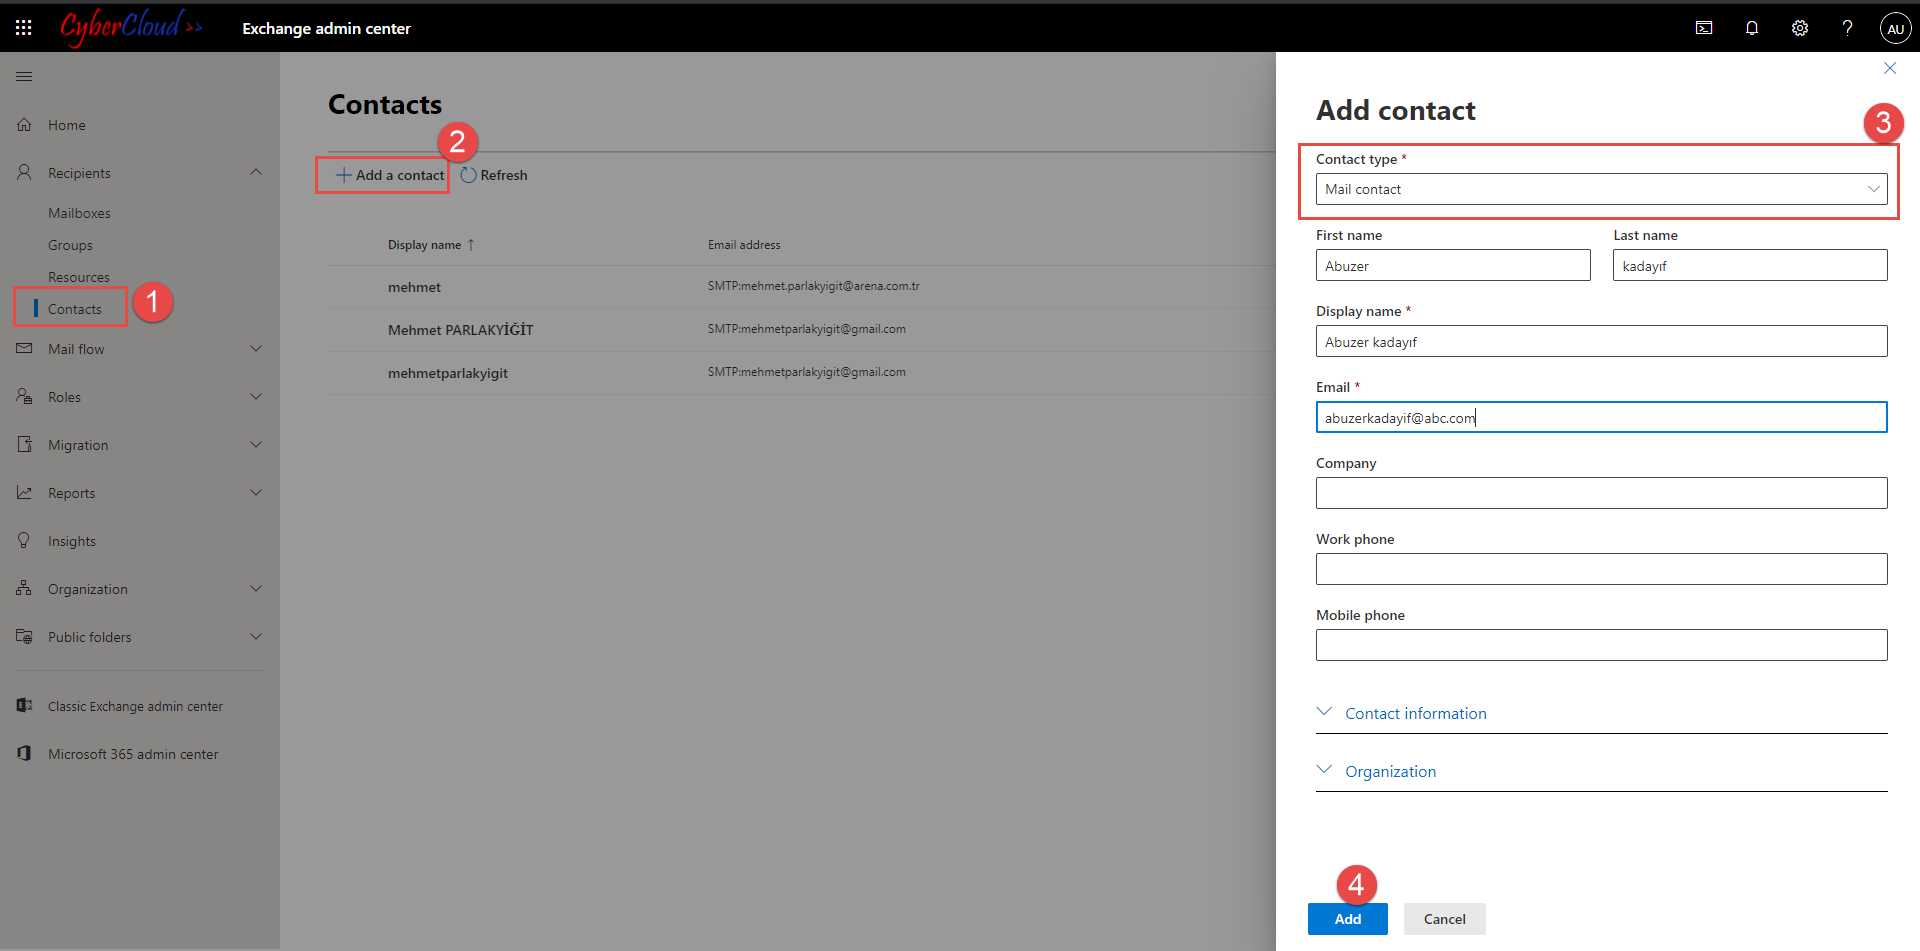The height and width of the screenshot is (951, 1920).
Task: Go to Groups under Recipients
Action: [70, 245]
